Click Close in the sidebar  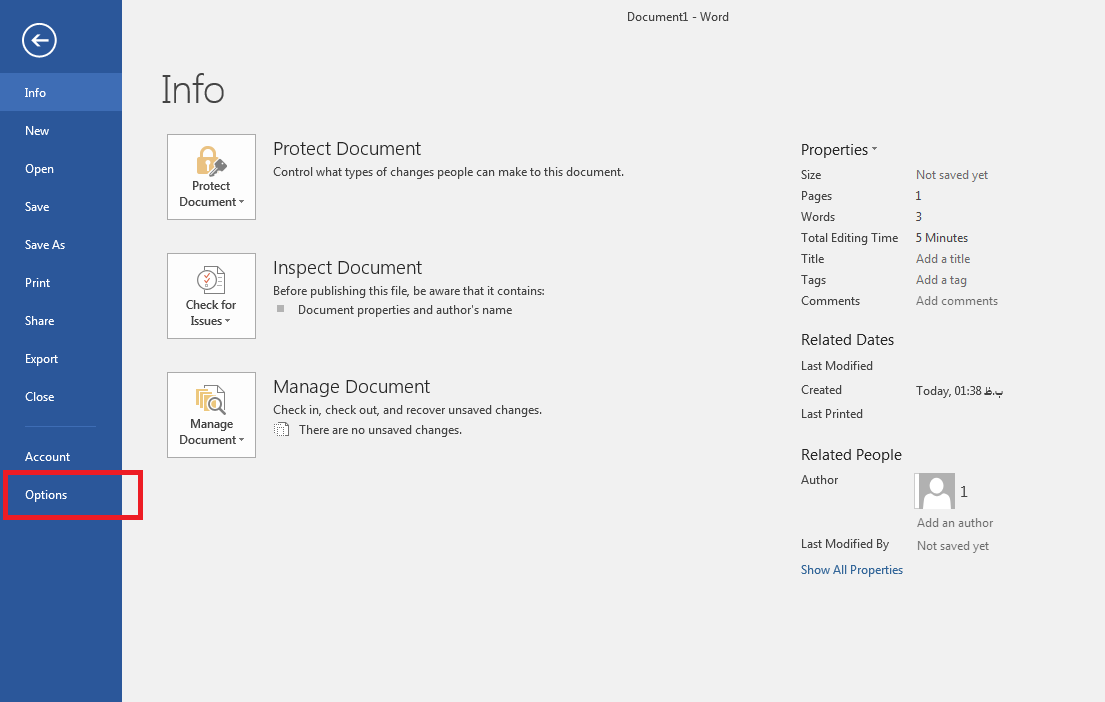61,397
